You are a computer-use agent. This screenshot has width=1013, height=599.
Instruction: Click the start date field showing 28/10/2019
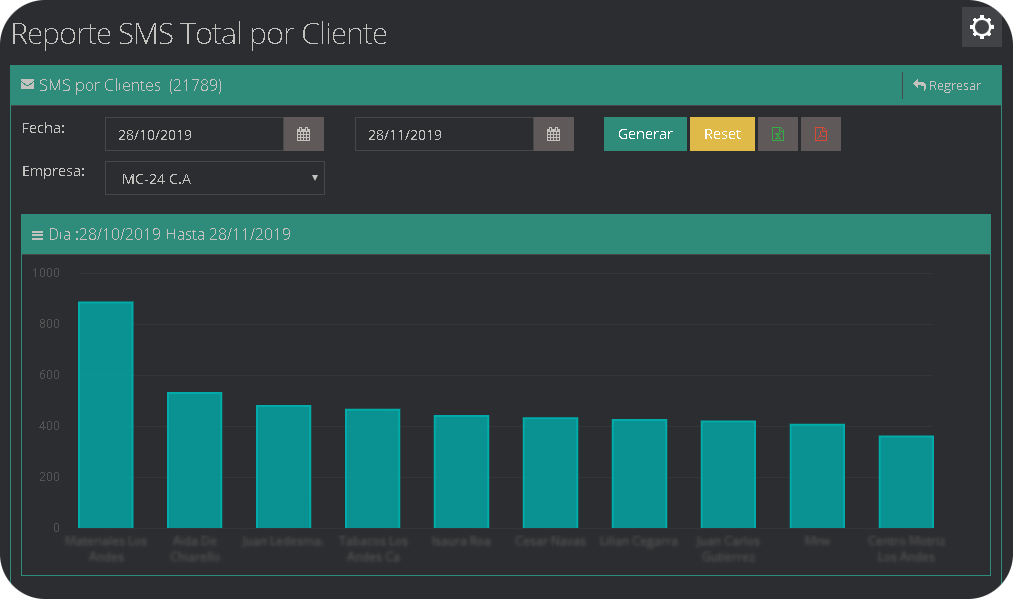pyautogui.click(x=193, y=133)
